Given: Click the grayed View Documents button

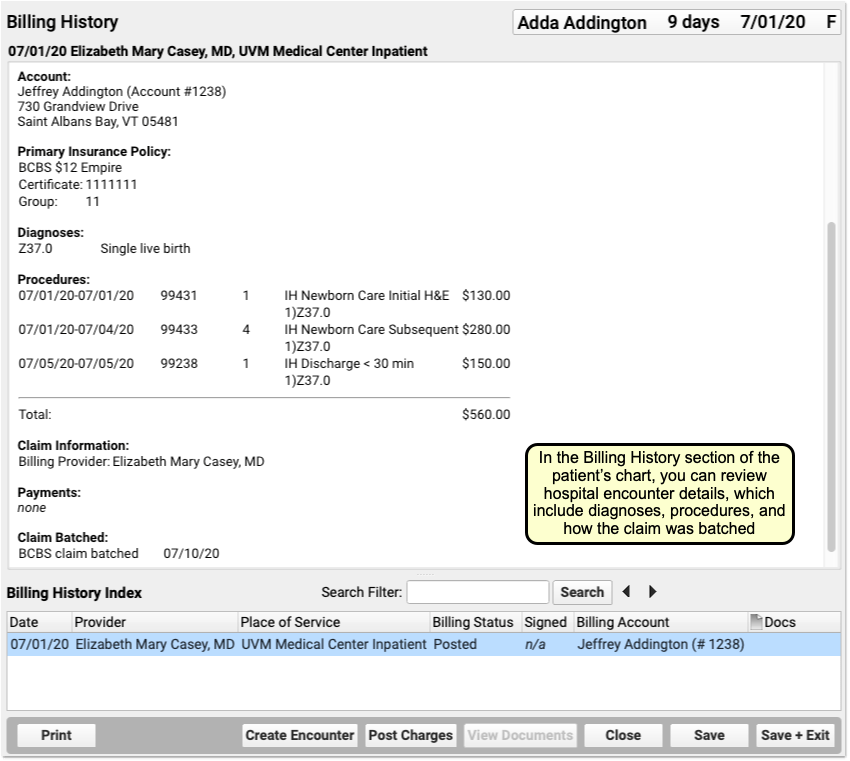Looking at the screenshot, I should pyautogui.click(x=520, y=735).
